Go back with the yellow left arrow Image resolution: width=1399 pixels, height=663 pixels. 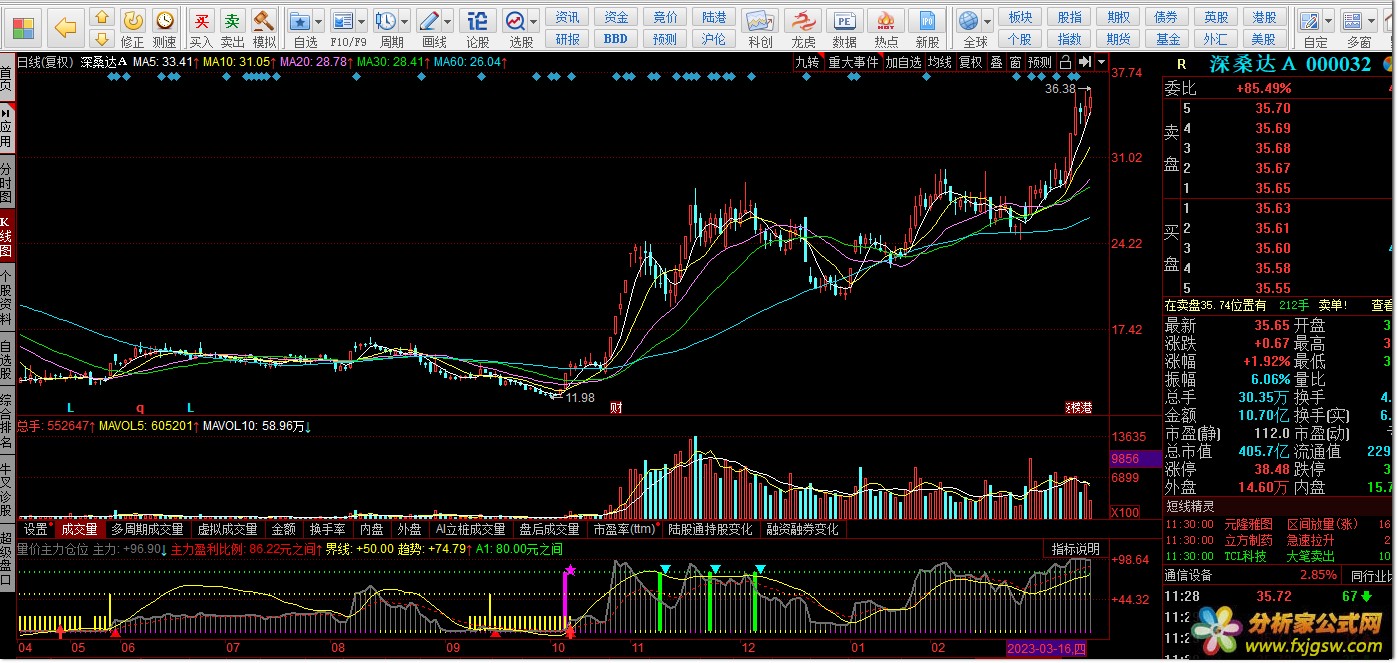pos(66,27)
